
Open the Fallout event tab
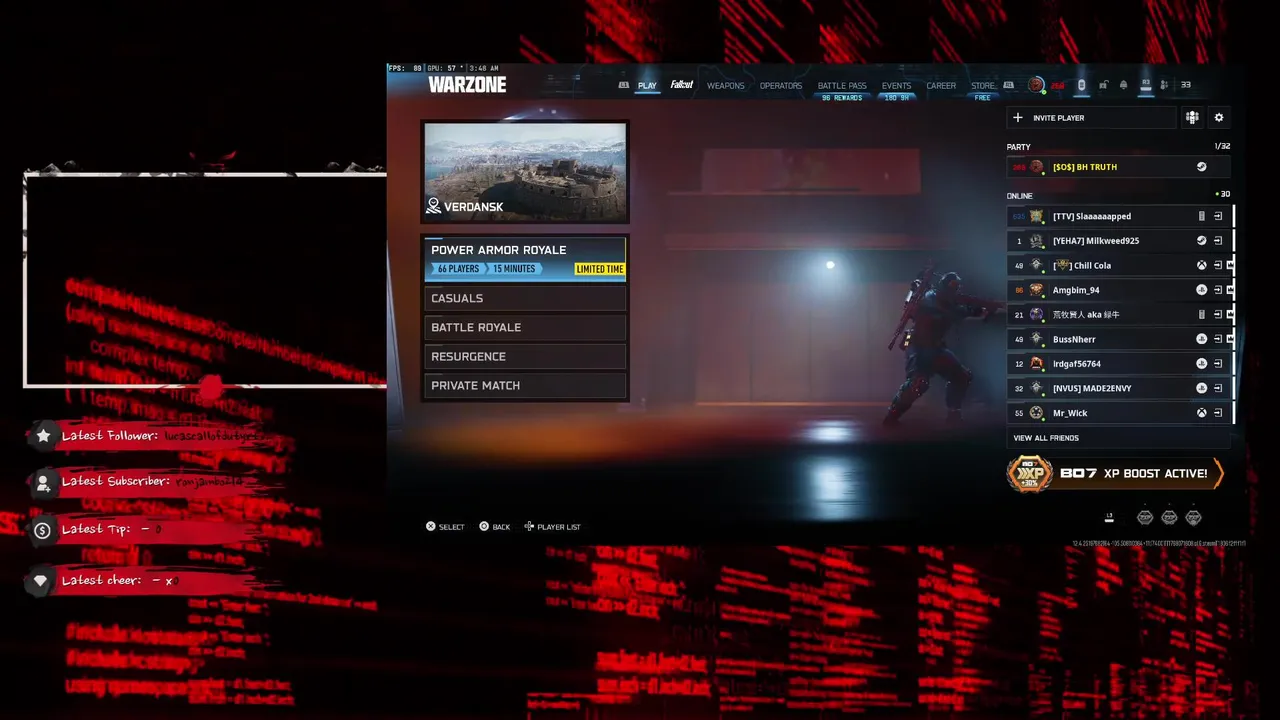pyautogui.click(x=682, y=85)
